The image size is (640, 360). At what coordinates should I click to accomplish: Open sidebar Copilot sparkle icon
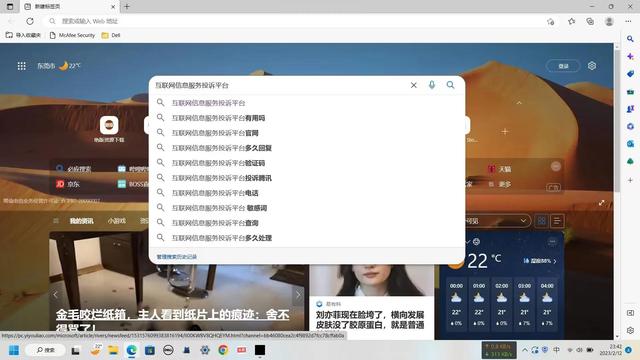point(630,56)
